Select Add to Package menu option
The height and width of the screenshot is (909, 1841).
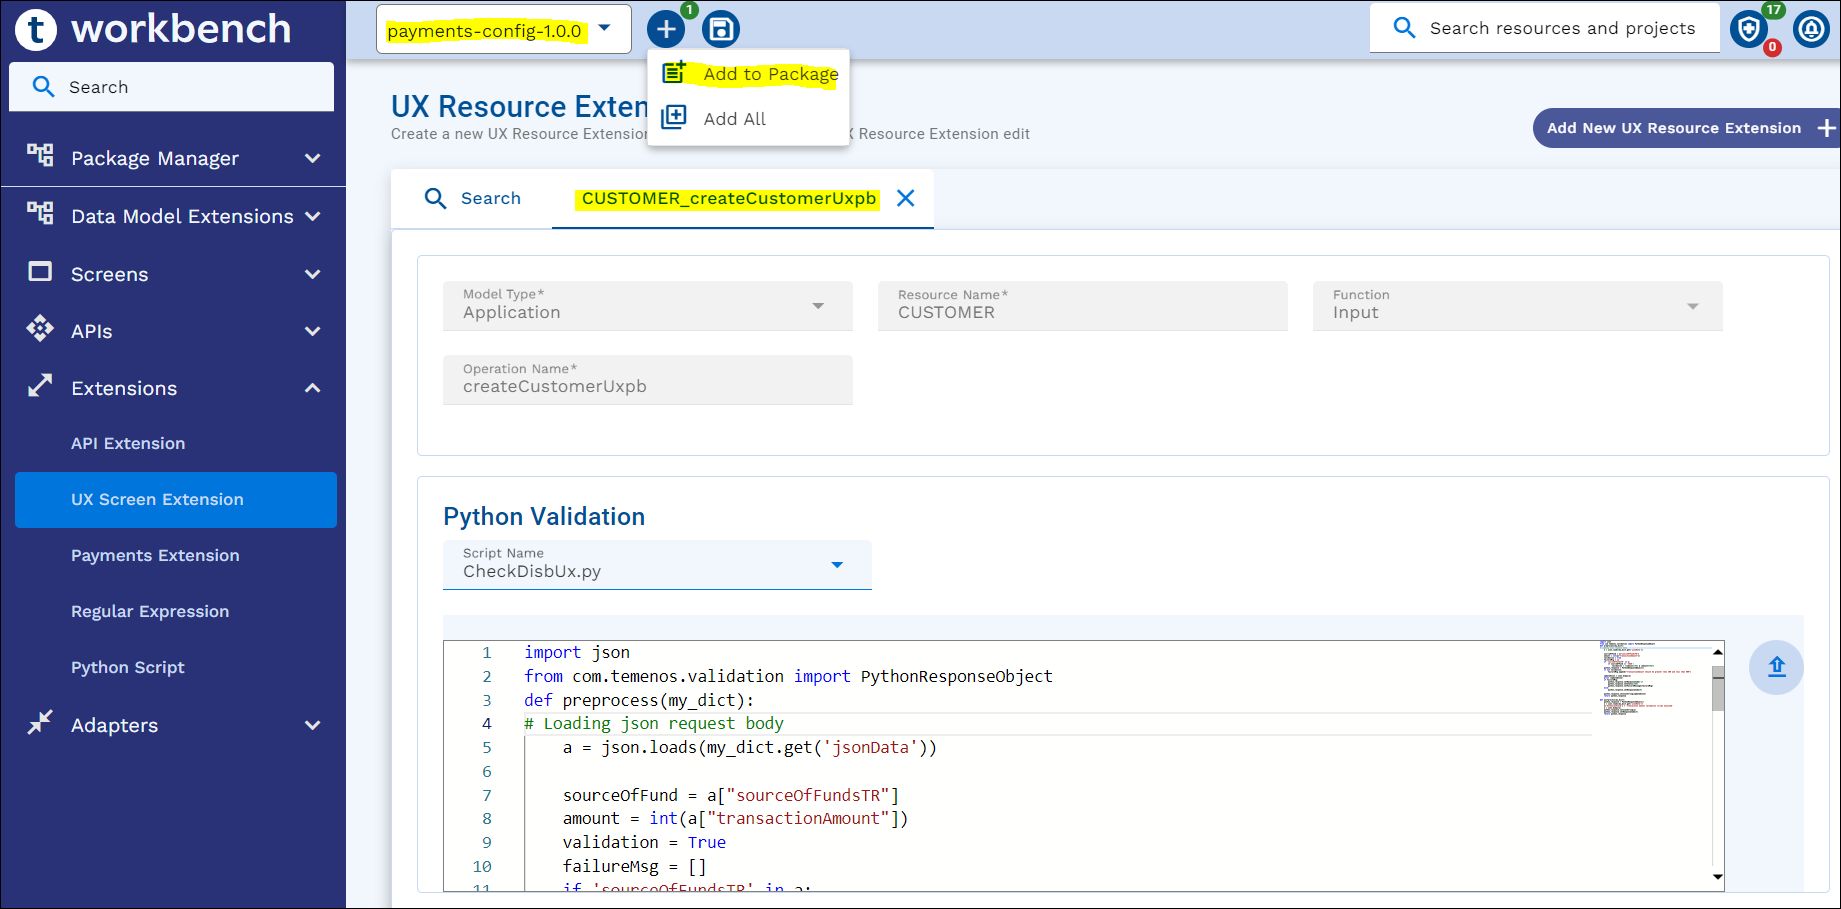(770, 74)
